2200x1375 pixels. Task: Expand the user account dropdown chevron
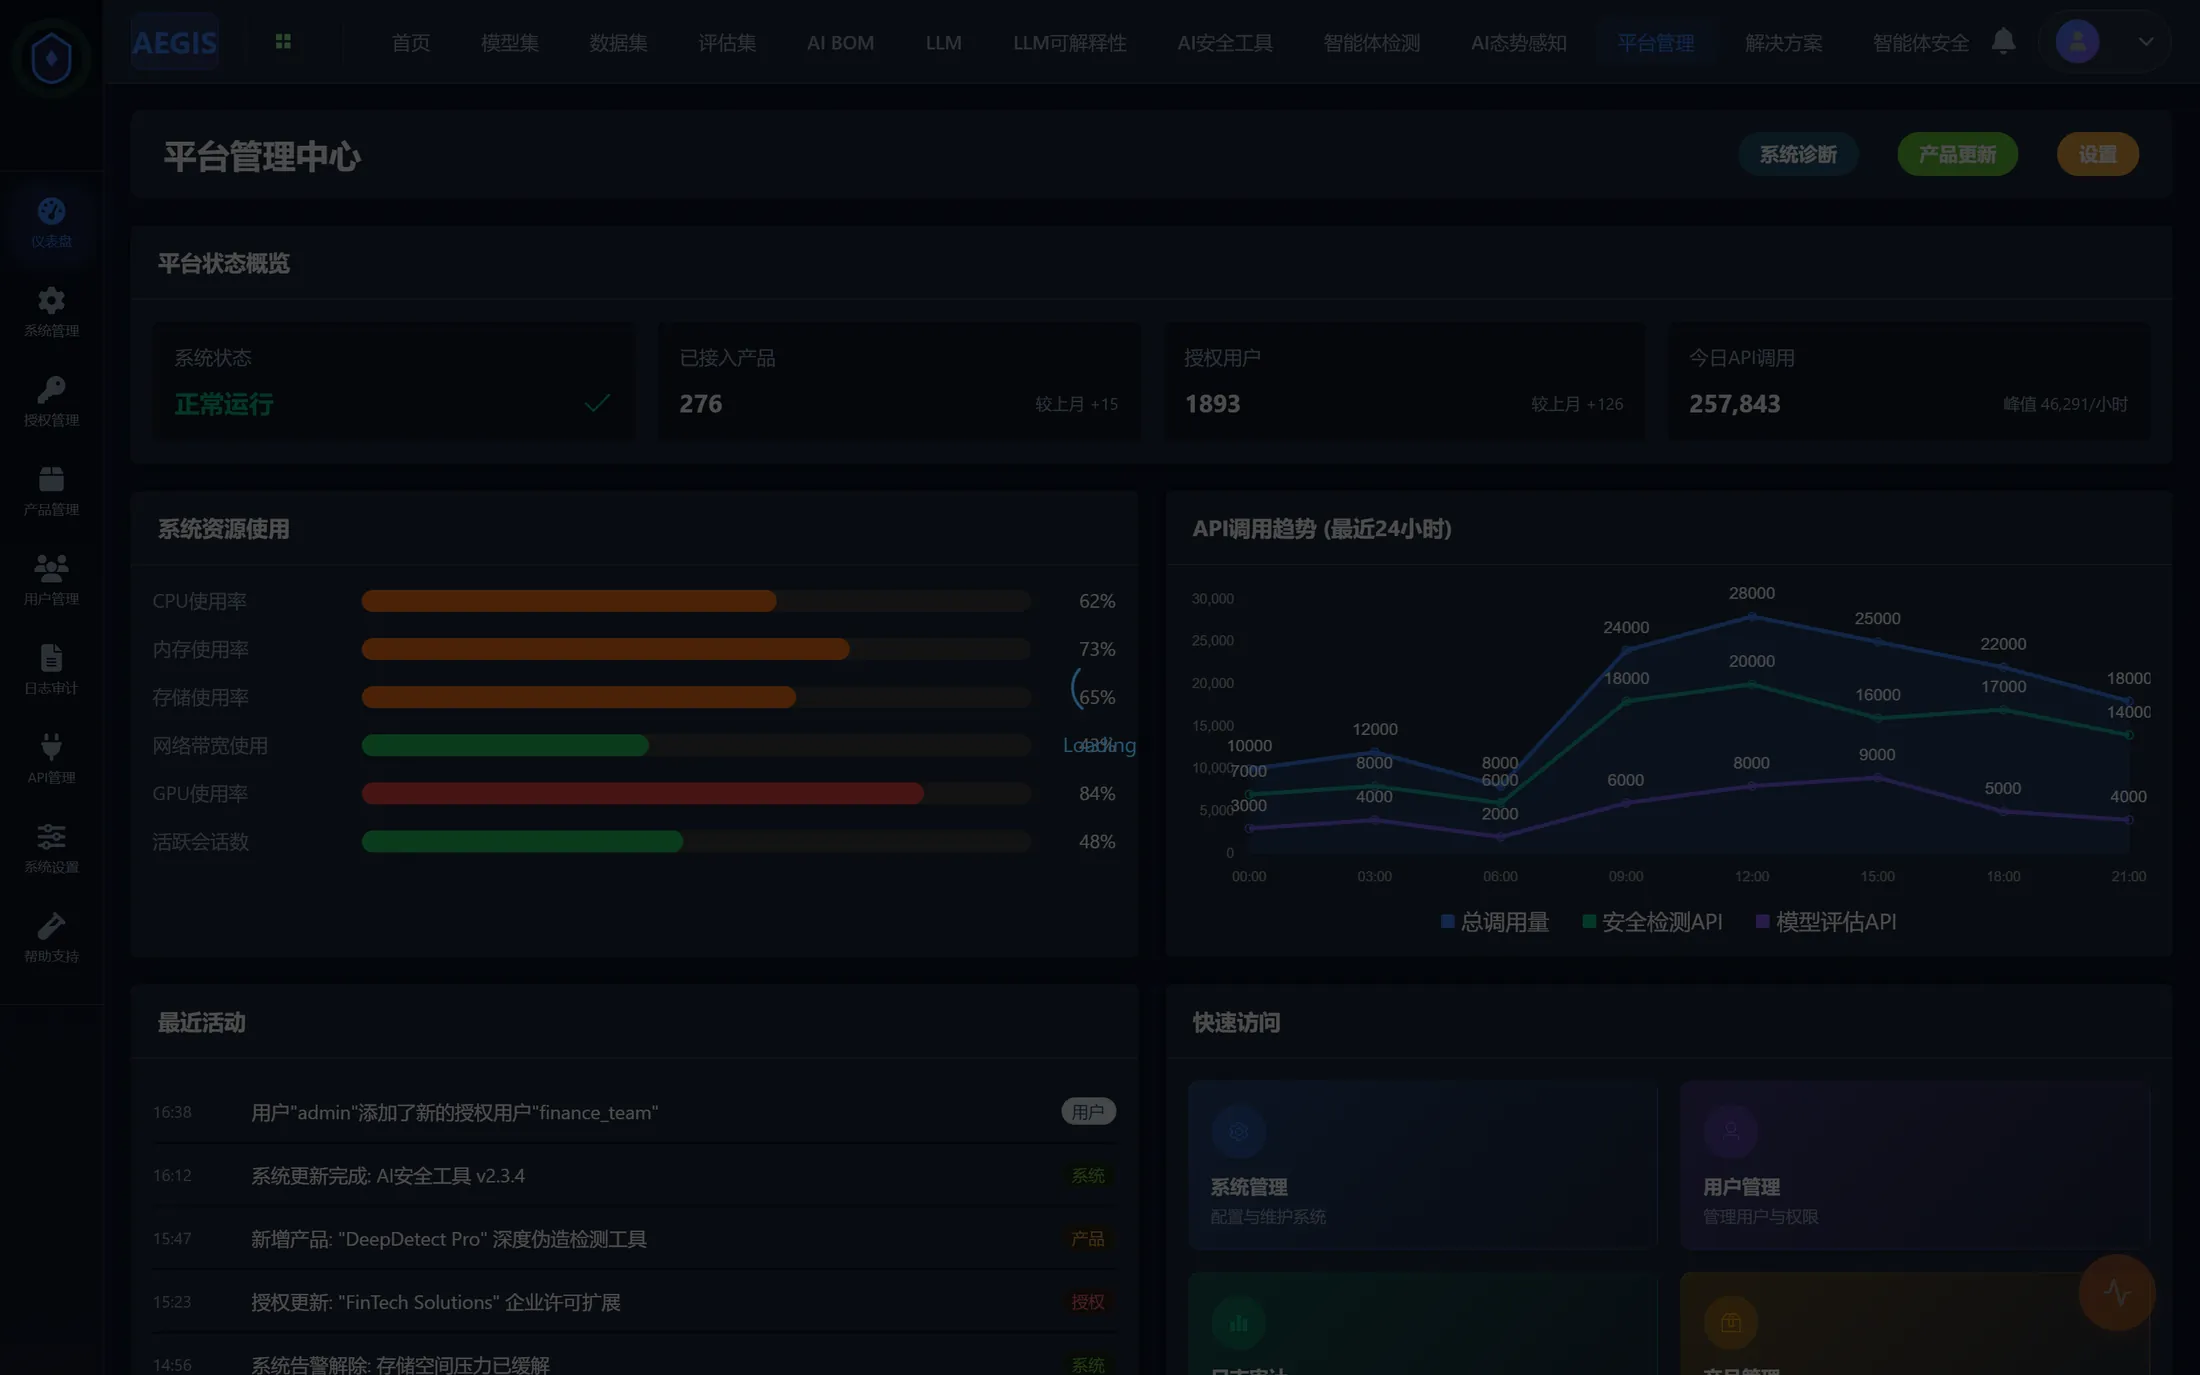(2146, 42)
